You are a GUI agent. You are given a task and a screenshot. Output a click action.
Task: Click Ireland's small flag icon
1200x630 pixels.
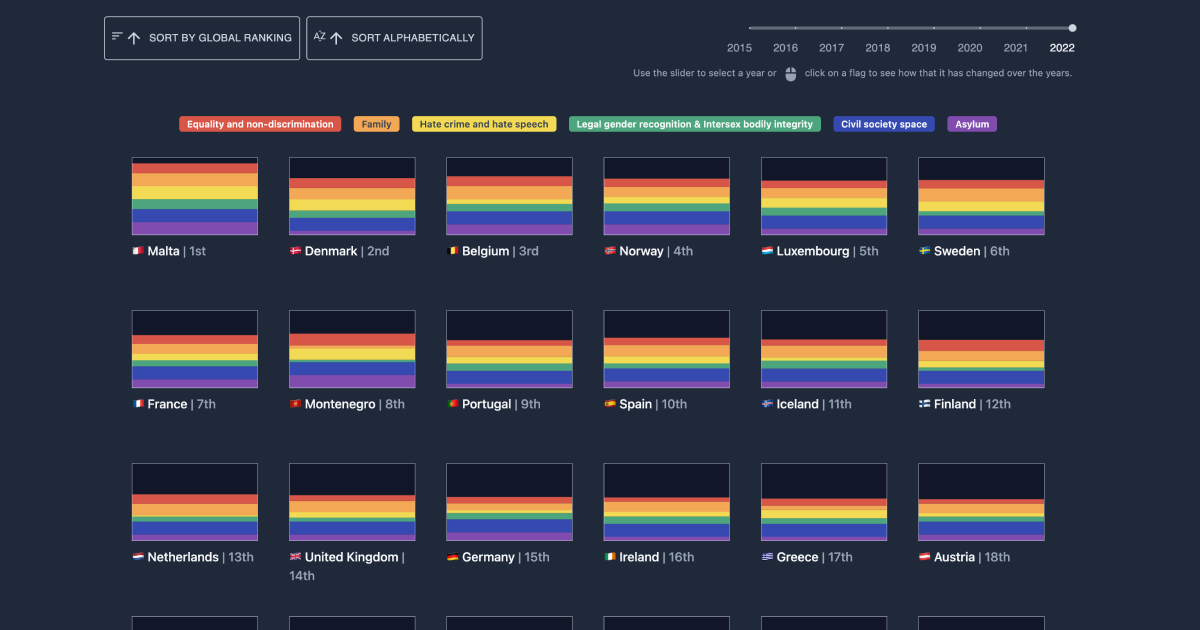point(610,557)
